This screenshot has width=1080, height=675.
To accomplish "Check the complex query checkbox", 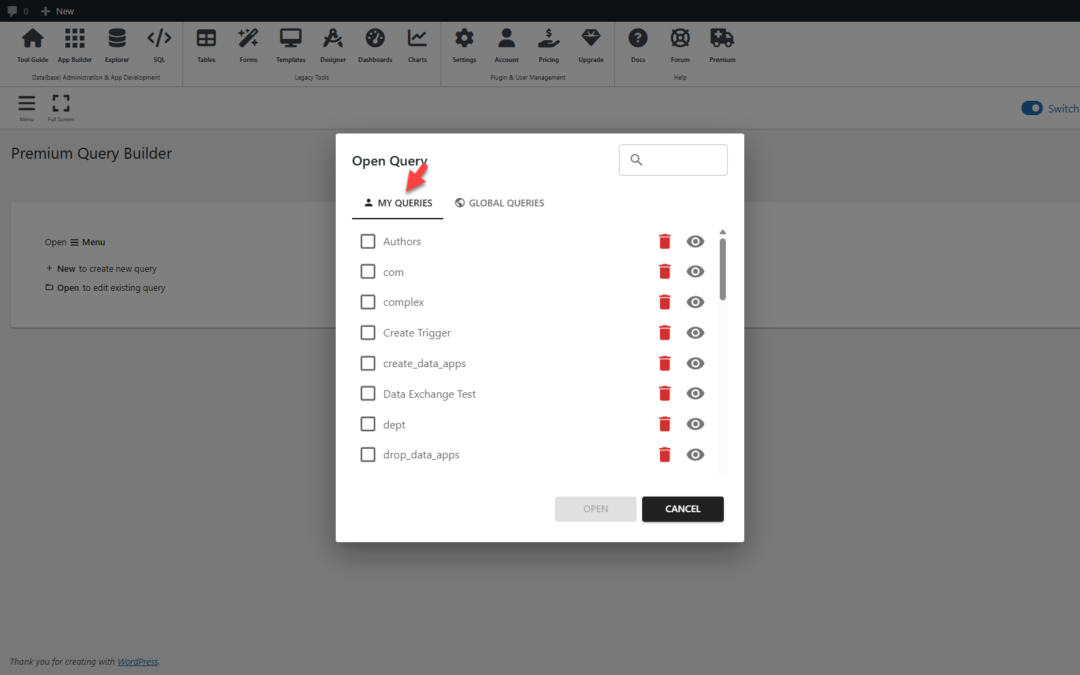I will pos(368,302).
